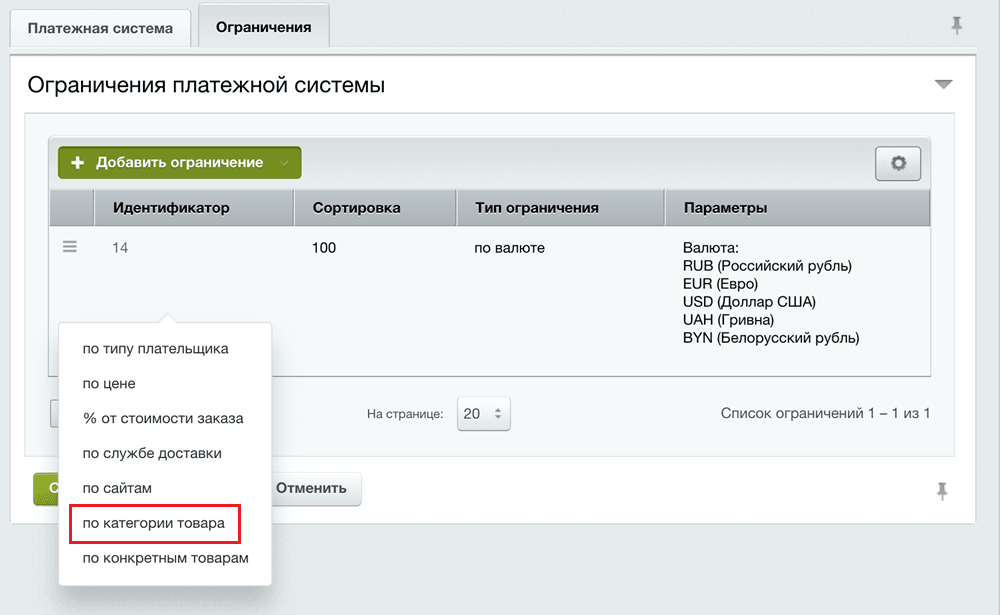Choose по сайтам from the menu
This screenshot has width=1000, height=615.
[117, 488]
